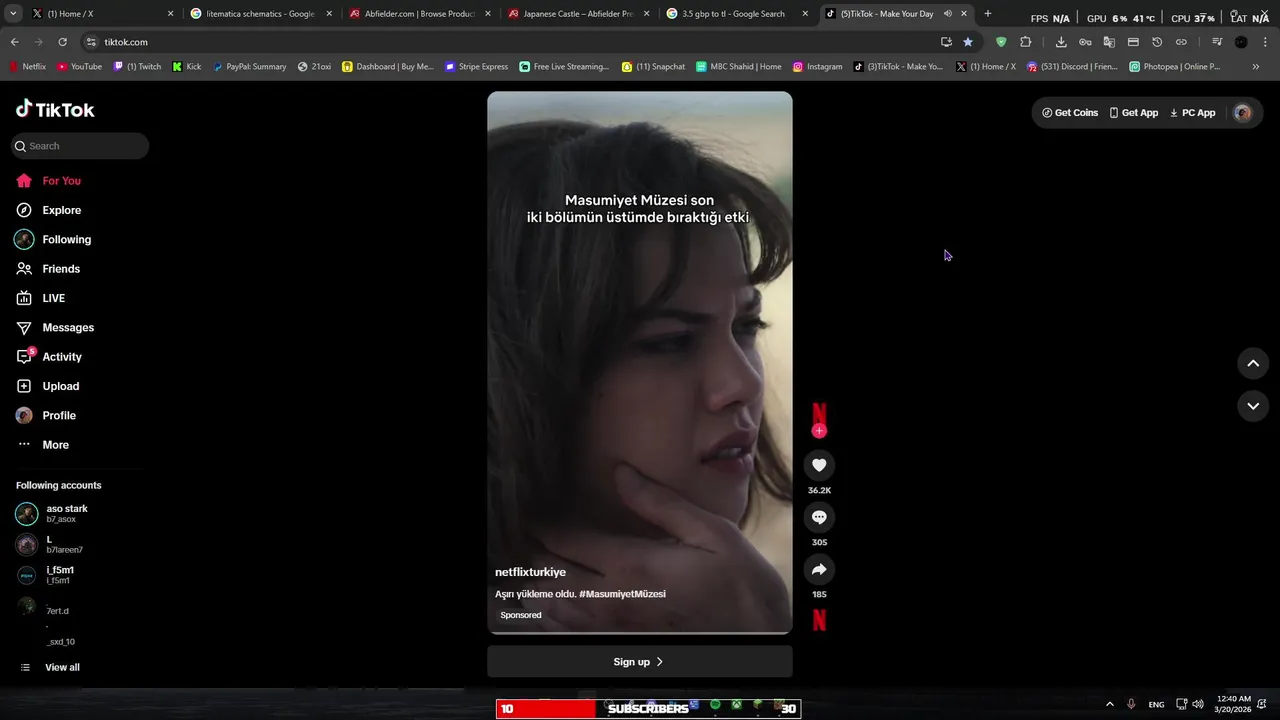Open the Netflix sound disc icon below share
Image resolution: width=1280 pixels, height=720 pixels.
point(819,620)
